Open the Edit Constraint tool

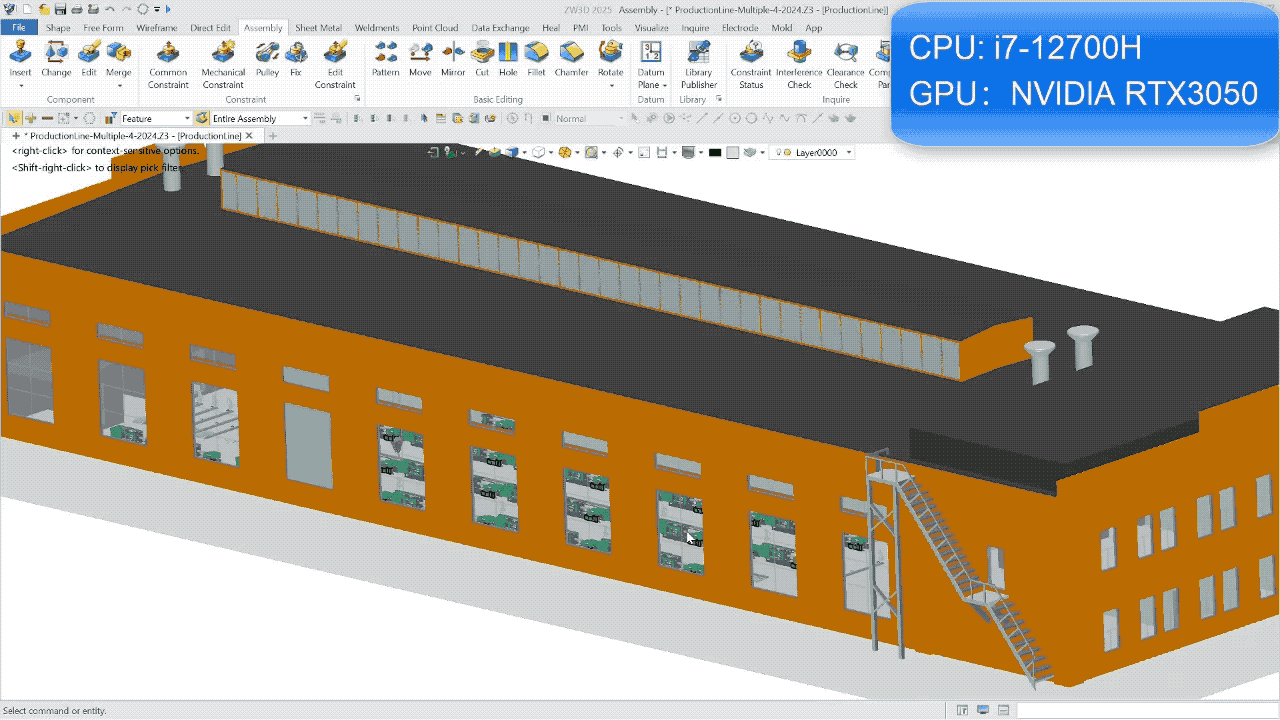(x=335, y=64)
